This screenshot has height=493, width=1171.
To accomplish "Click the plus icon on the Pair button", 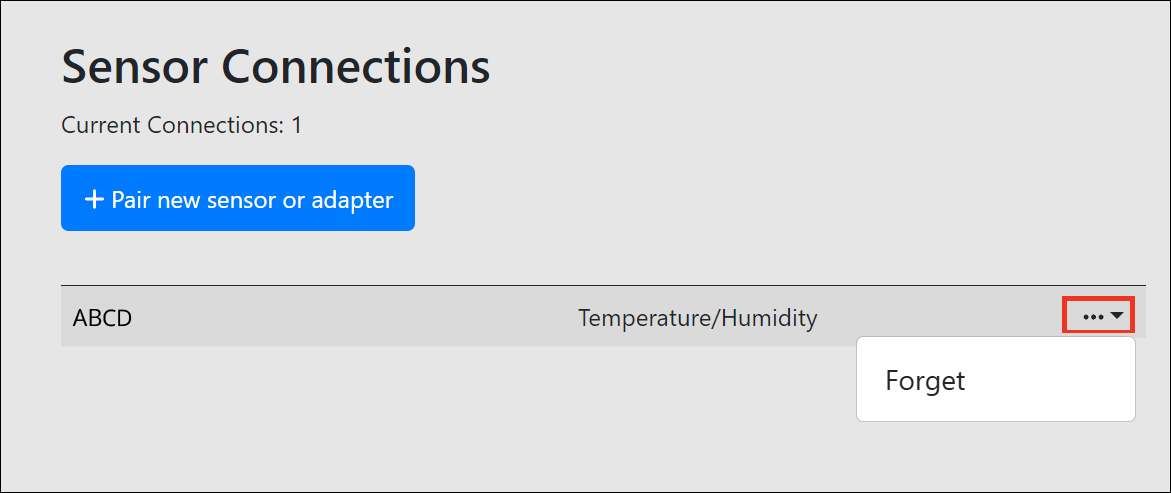I will tap(94, 199).
